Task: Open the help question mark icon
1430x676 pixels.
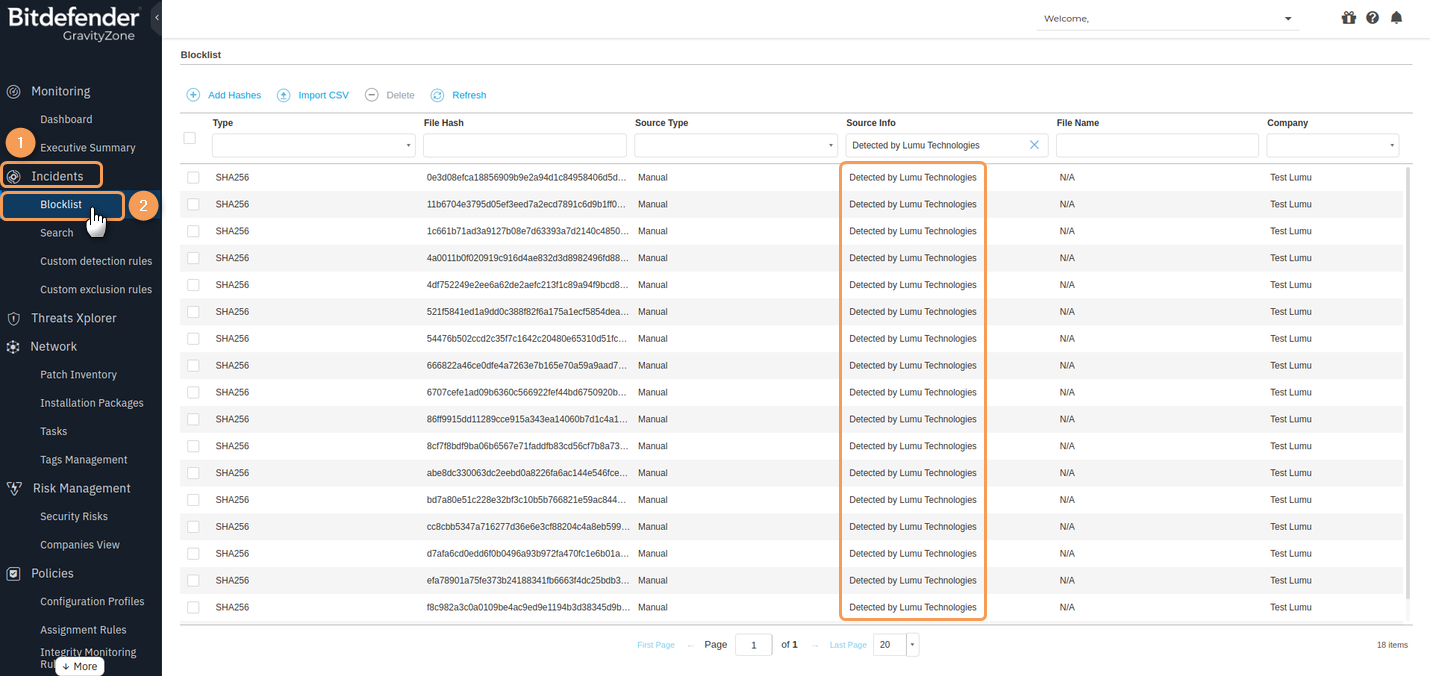Action: click(x=1372, y=18)
